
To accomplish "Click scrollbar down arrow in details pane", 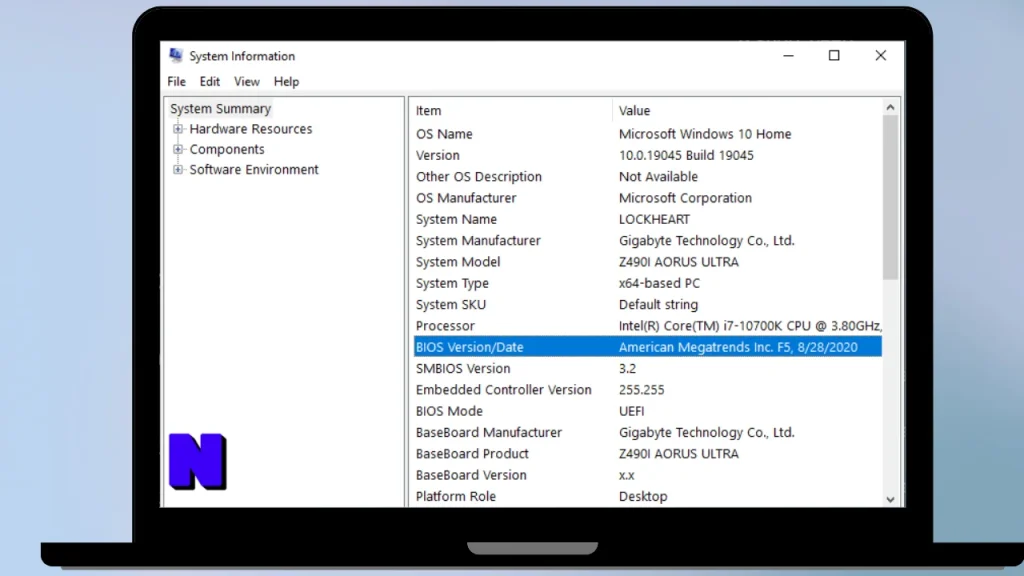I will [x=890, y=500].
